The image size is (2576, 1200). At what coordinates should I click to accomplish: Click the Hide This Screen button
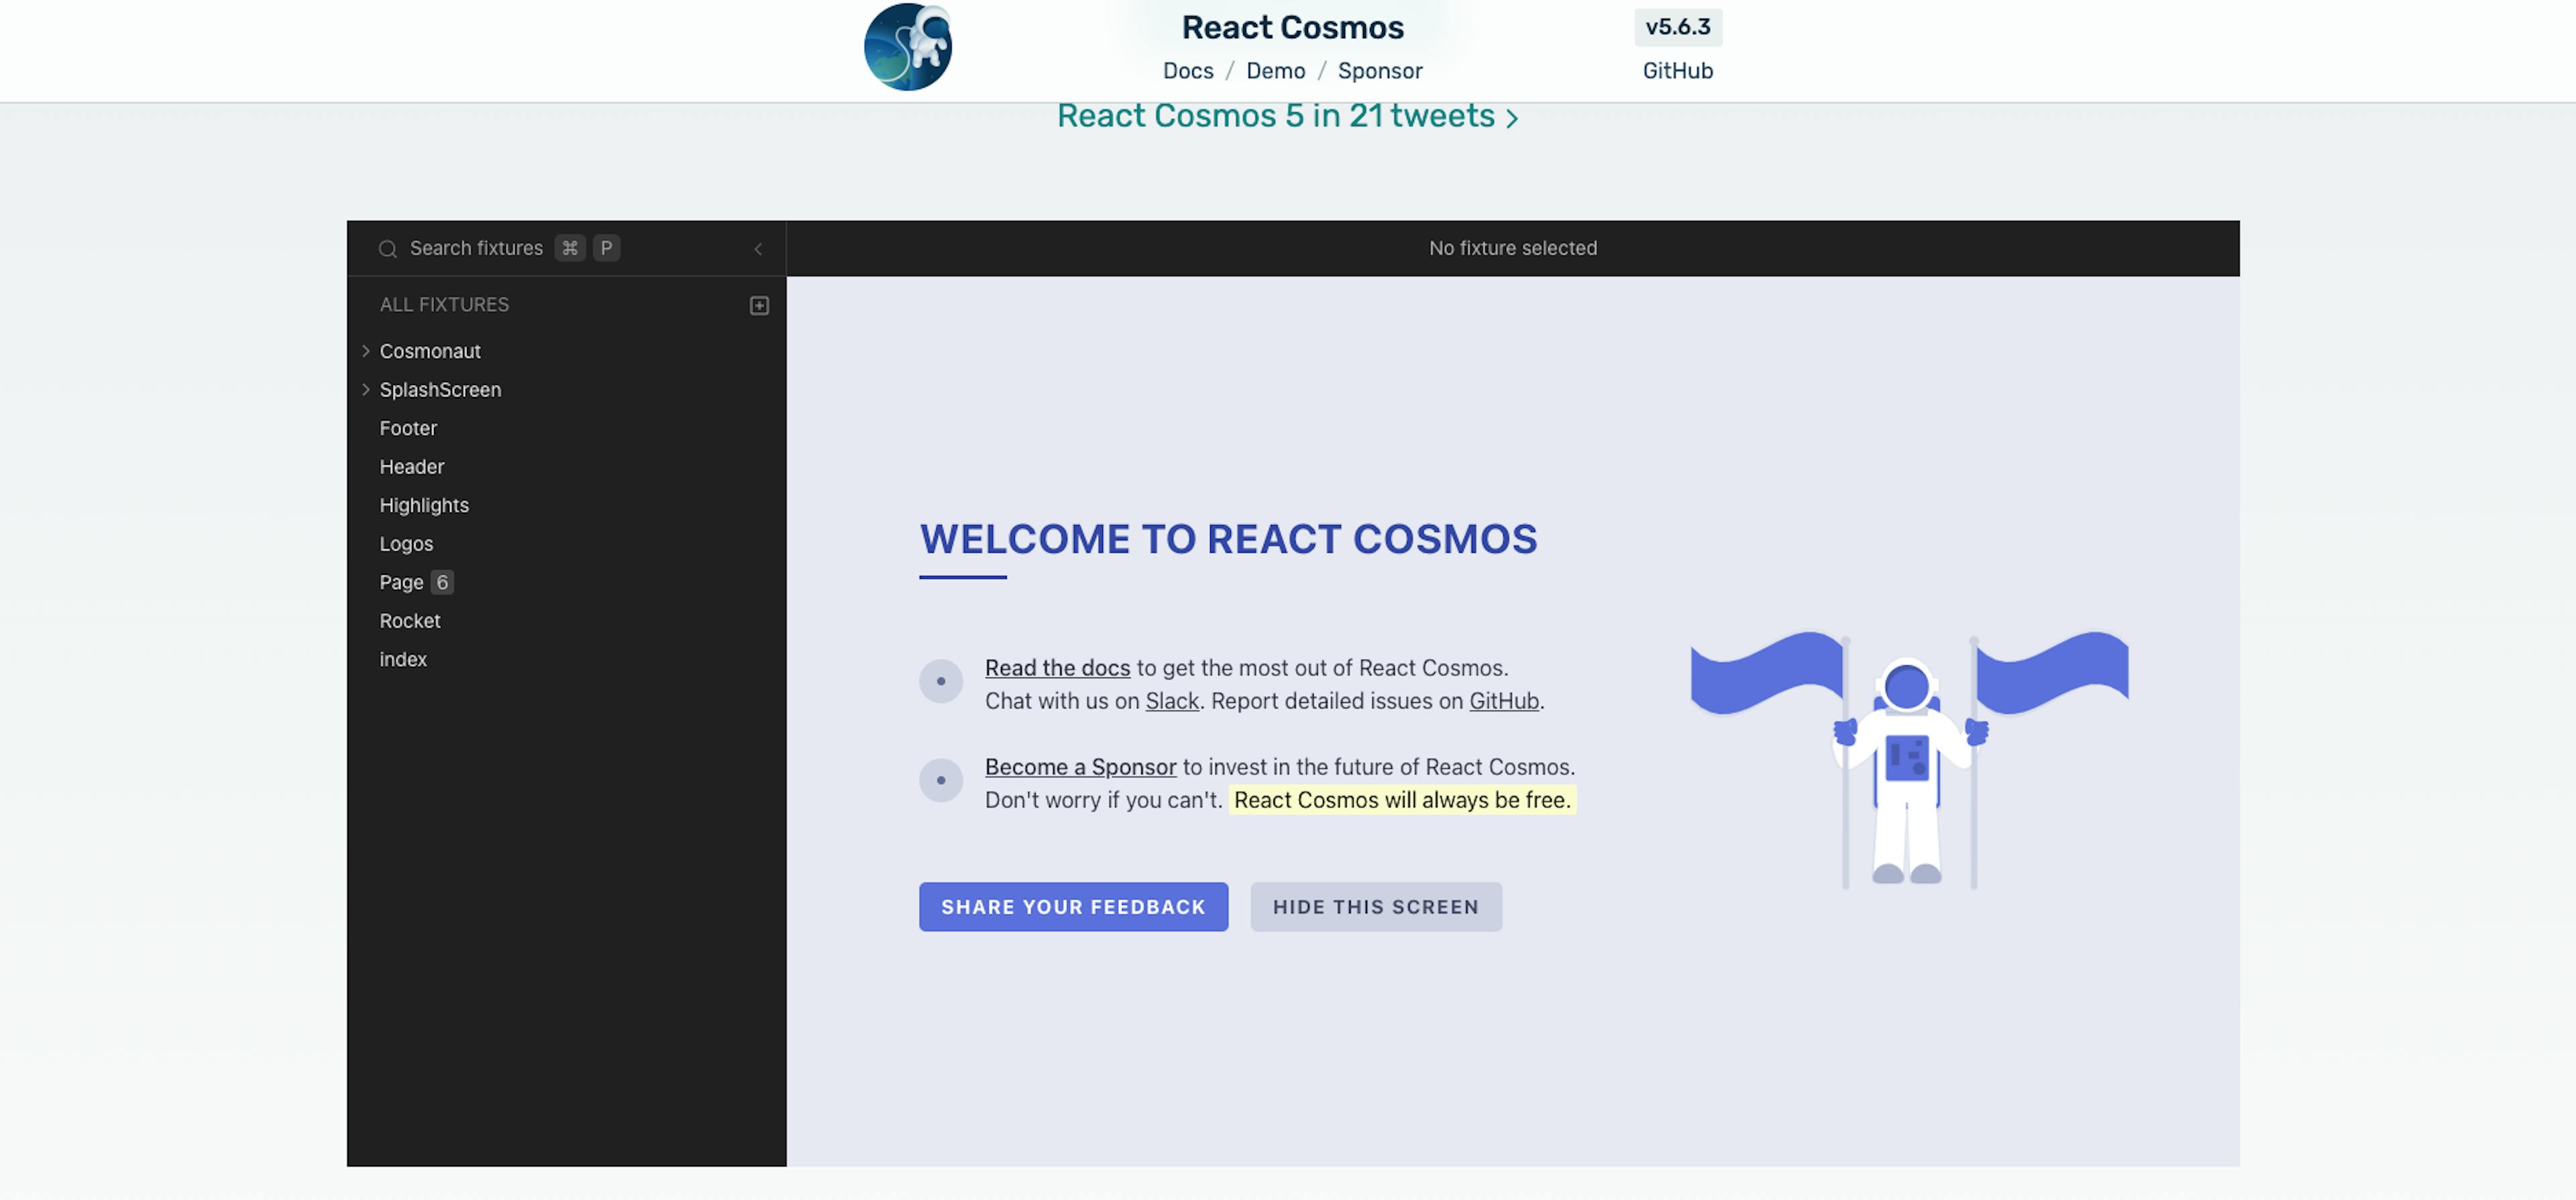point(1375,907)
